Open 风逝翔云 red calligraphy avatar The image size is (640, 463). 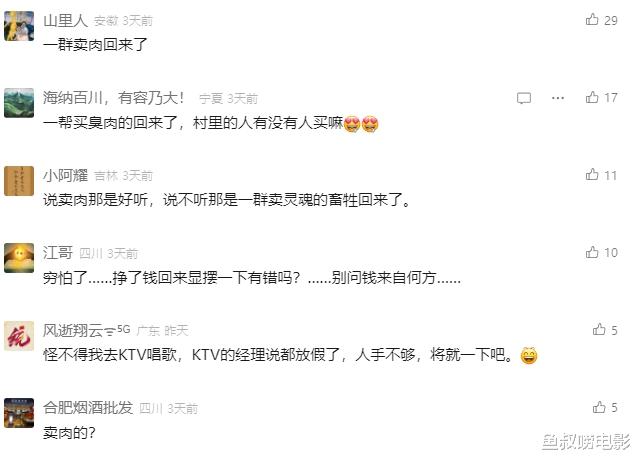19,336
